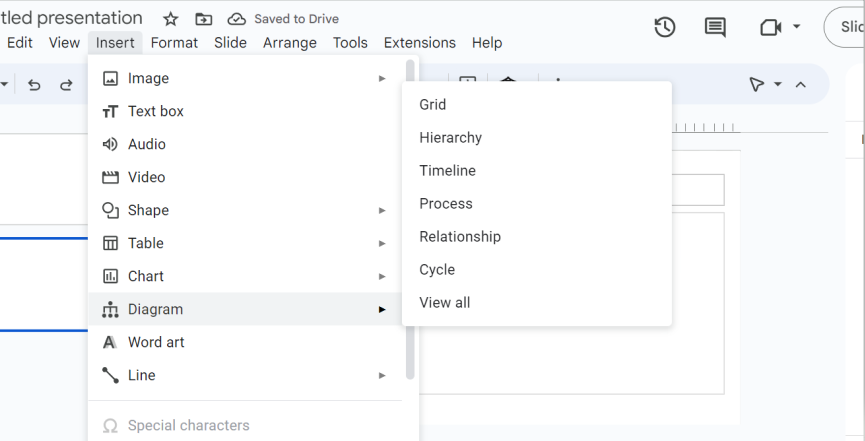
Task: Expand the Image submenu
Action: 382,78
